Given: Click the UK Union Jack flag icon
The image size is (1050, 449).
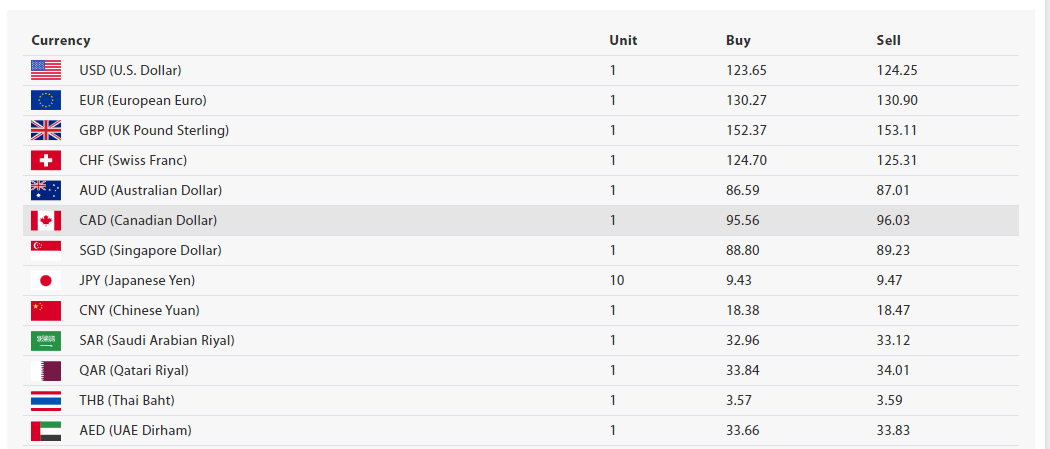Looking at the screenshot, I should pos(46,130).
